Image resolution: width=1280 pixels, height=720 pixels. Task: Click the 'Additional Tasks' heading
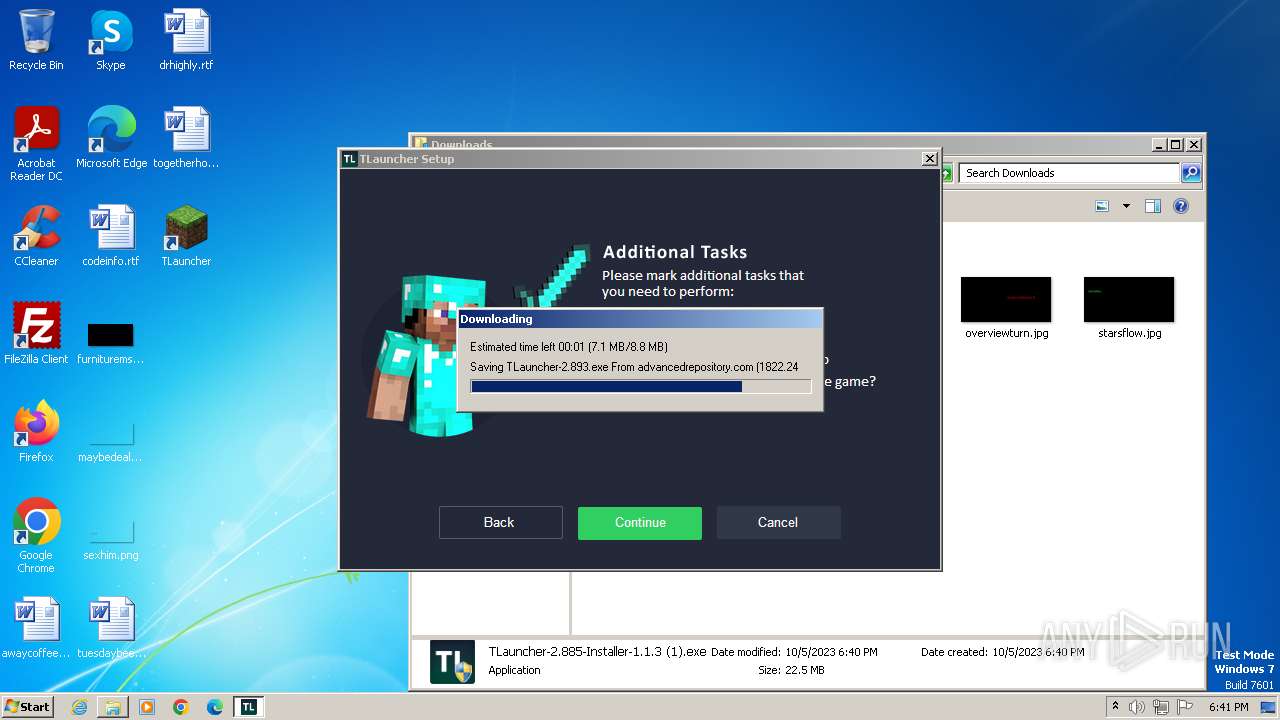point(675,252)
